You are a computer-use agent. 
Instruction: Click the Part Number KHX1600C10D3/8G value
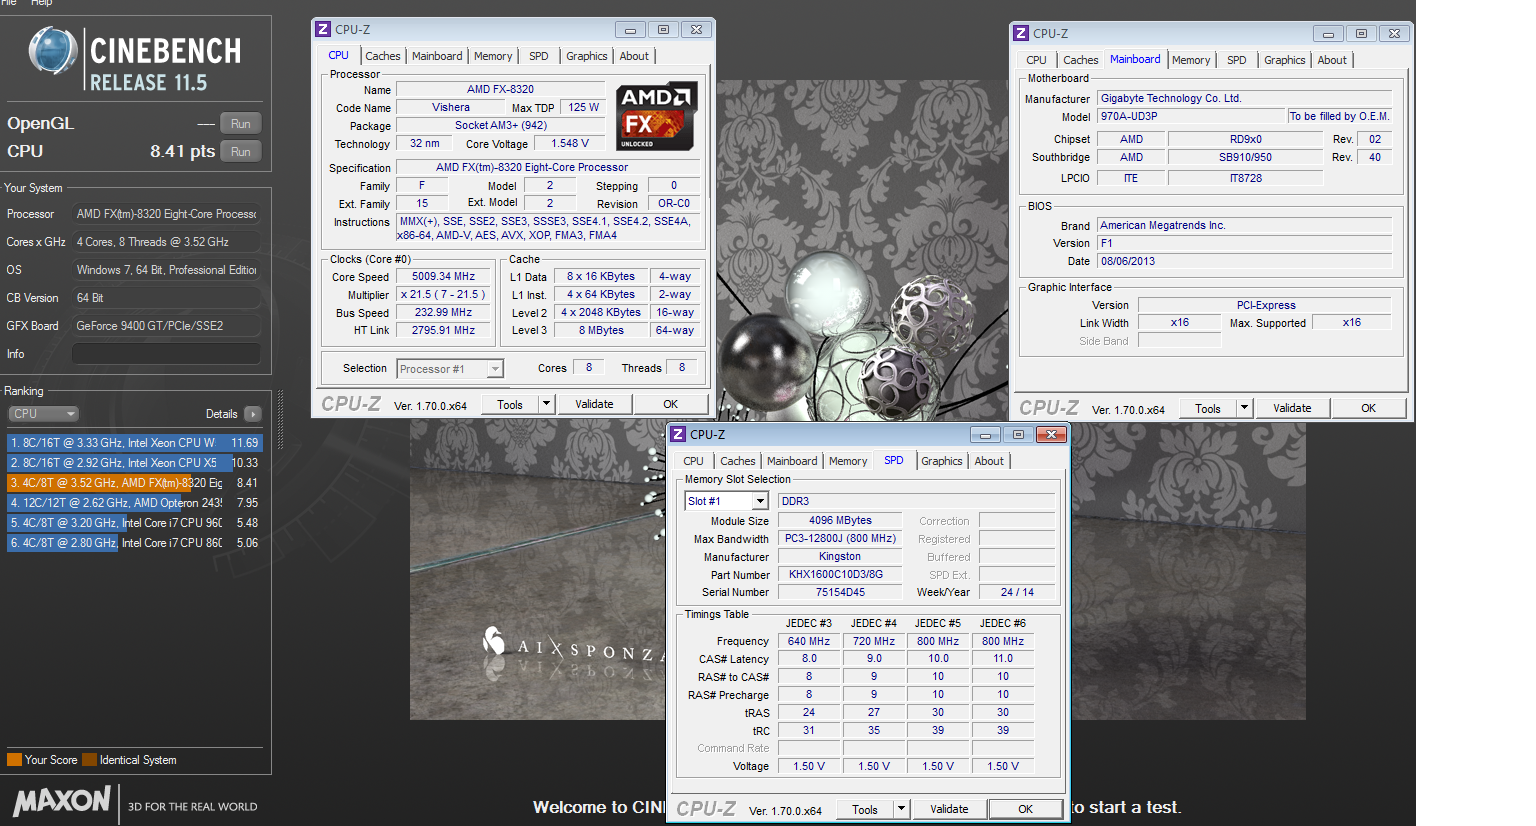pos(840,575)
